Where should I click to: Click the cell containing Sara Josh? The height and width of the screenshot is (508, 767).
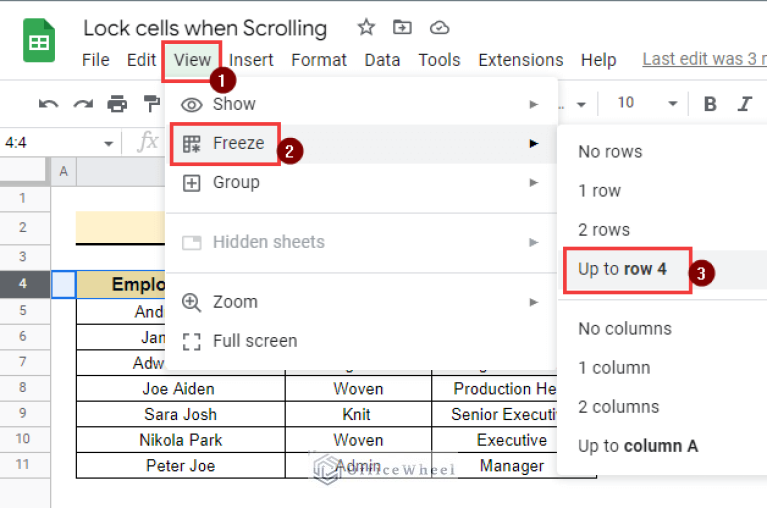tap(180, 414)
